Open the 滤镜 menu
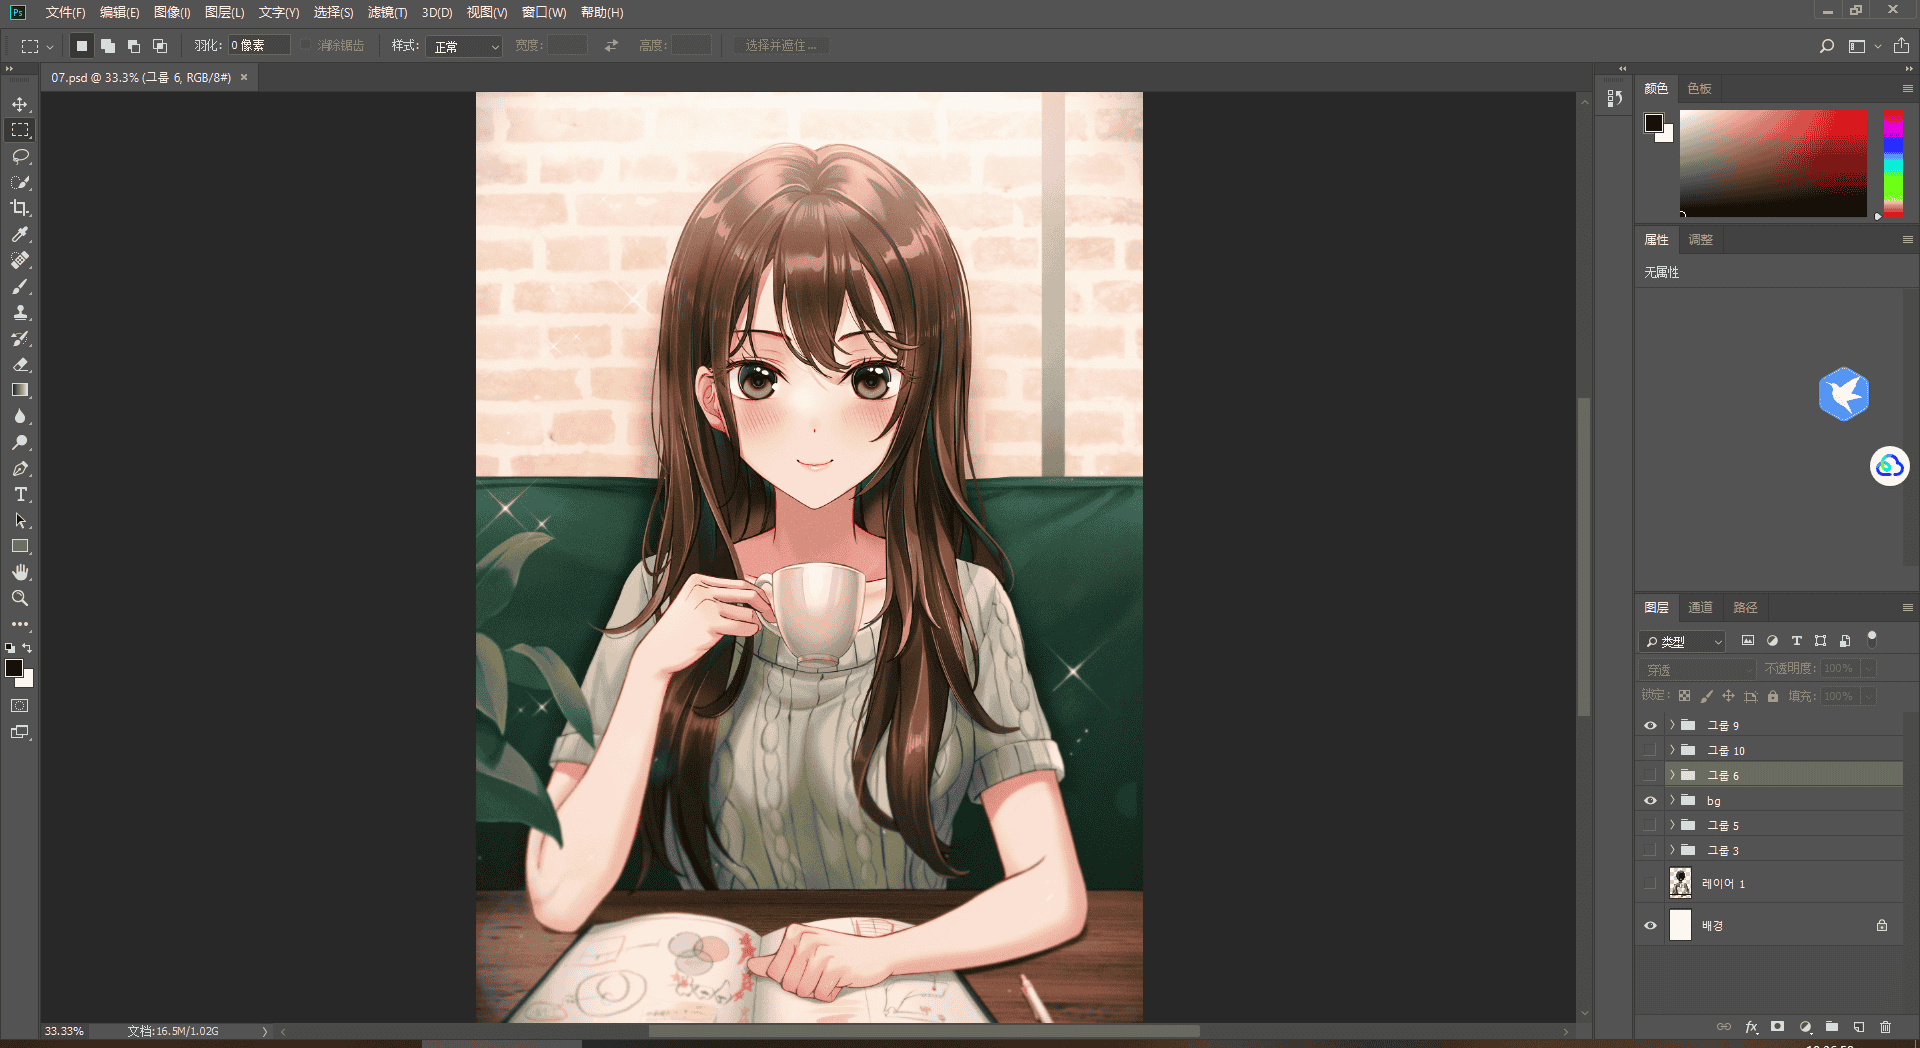The width and height of the screenshot is (1920, 1048). point(387,12)
